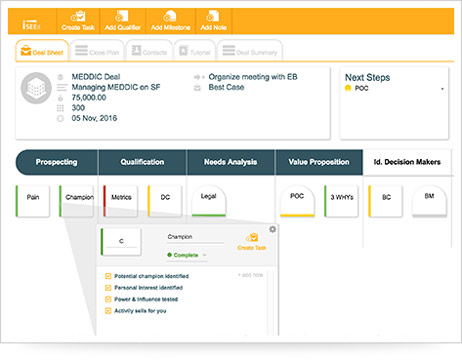Open the POC milestone card
This screenshot has width=462, height=360.
tap(297, 201)
